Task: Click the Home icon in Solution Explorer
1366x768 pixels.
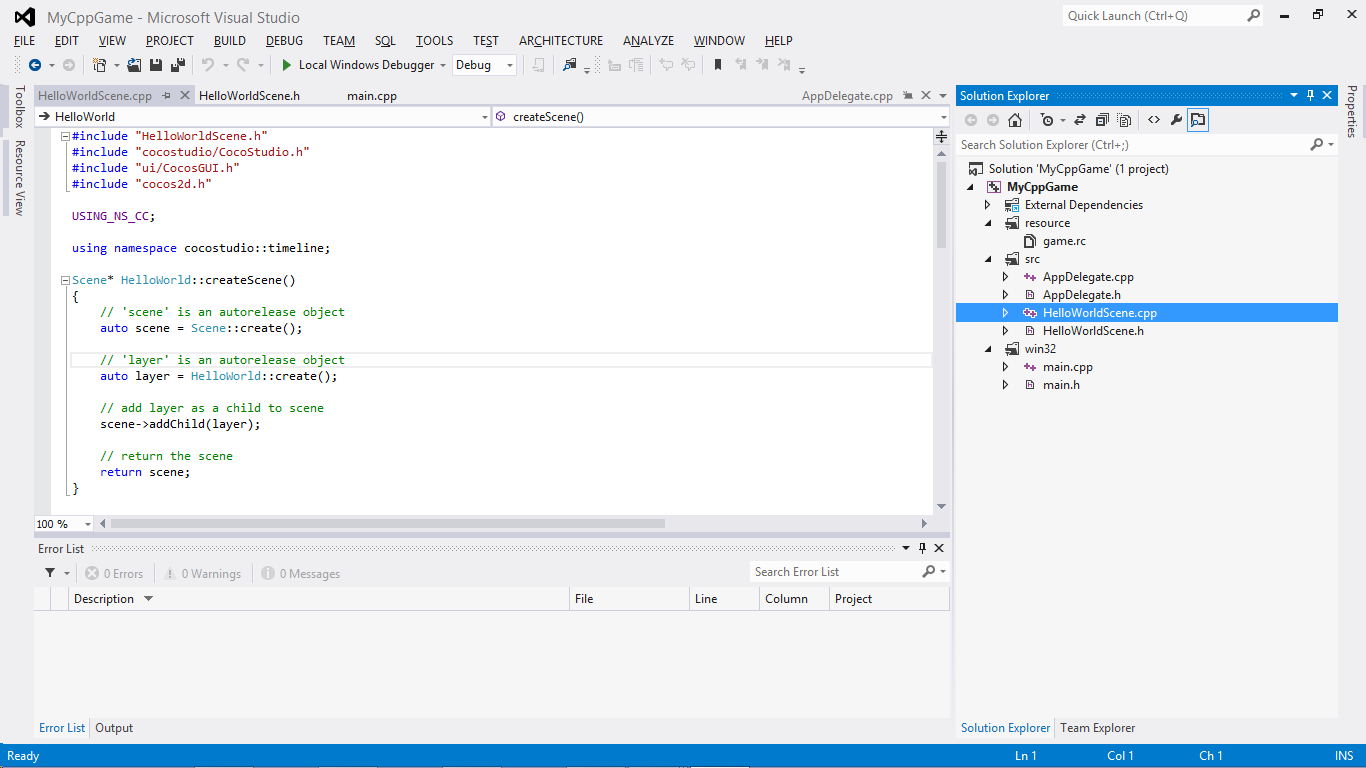Action: click(1015, 120)
